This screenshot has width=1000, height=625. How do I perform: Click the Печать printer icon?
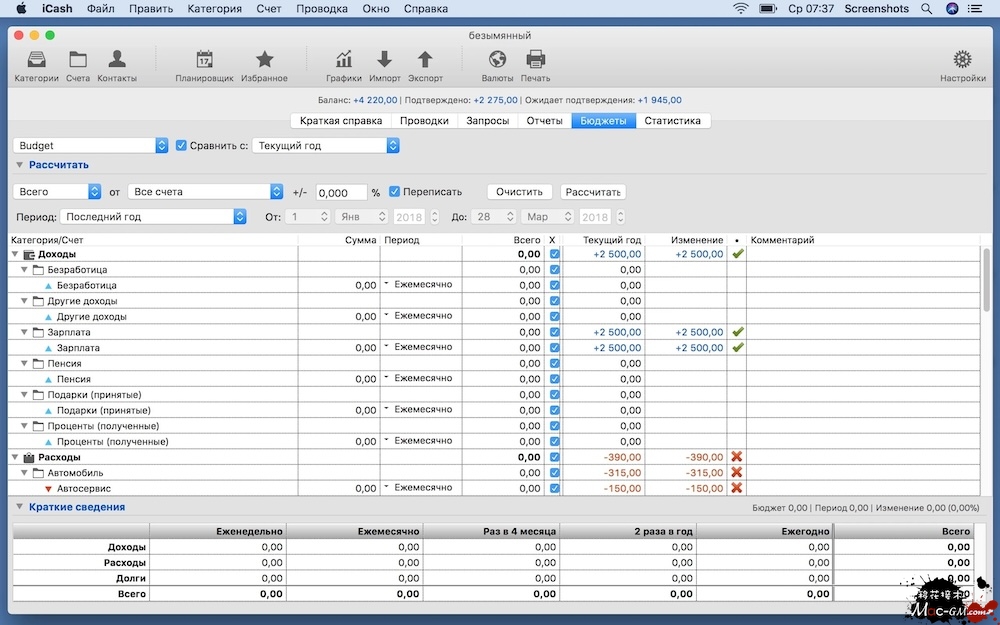click(535, 60)
